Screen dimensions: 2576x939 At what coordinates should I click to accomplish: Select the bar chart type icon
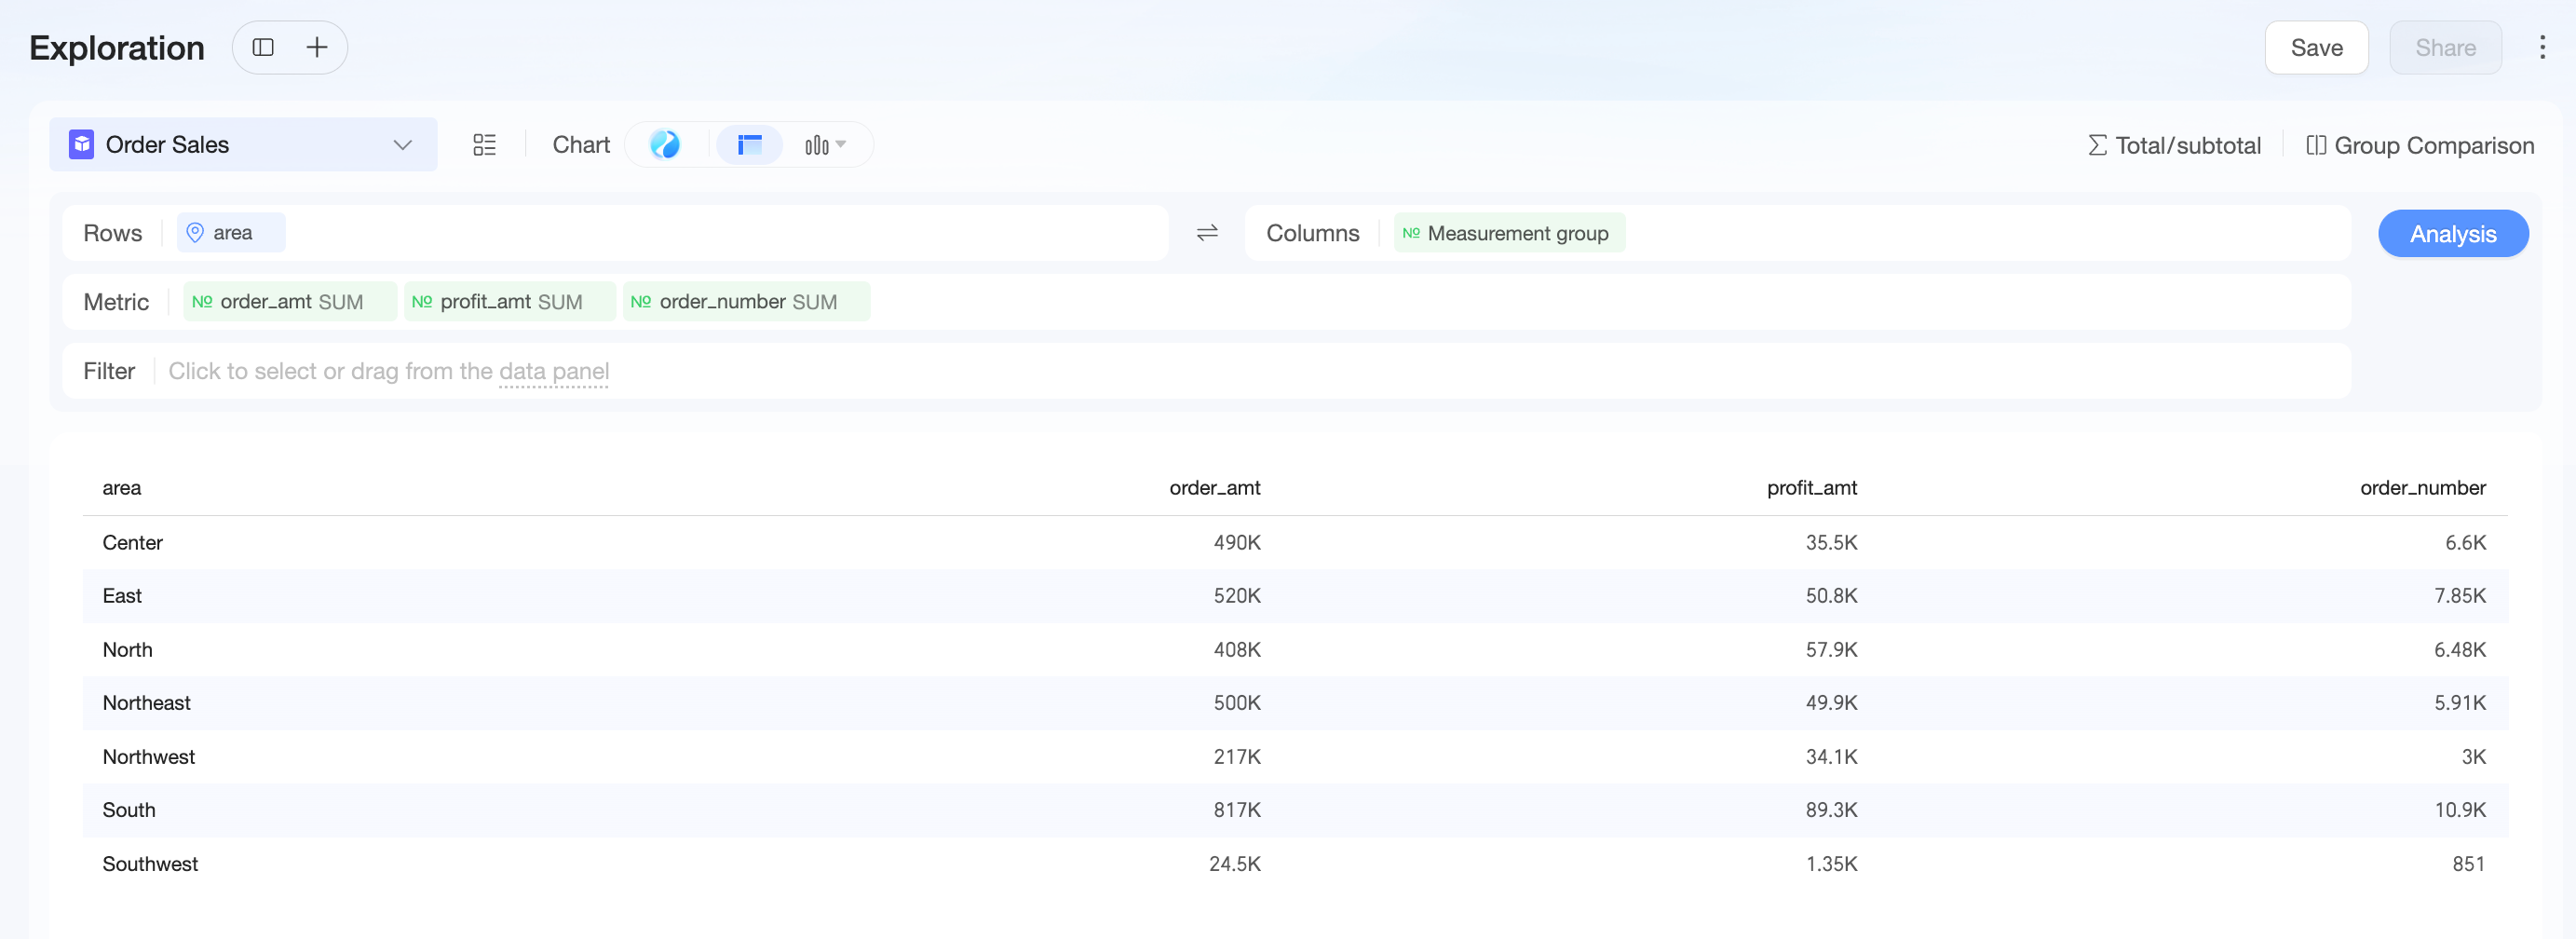coord(816,145)
